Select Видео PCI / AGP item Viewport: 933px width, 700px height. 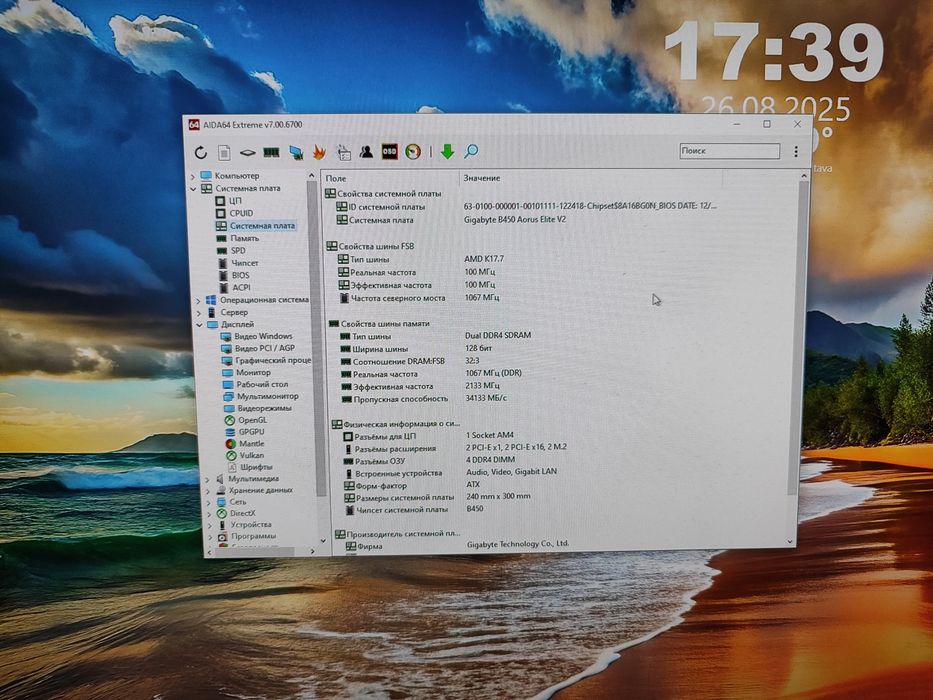(265, 348)
